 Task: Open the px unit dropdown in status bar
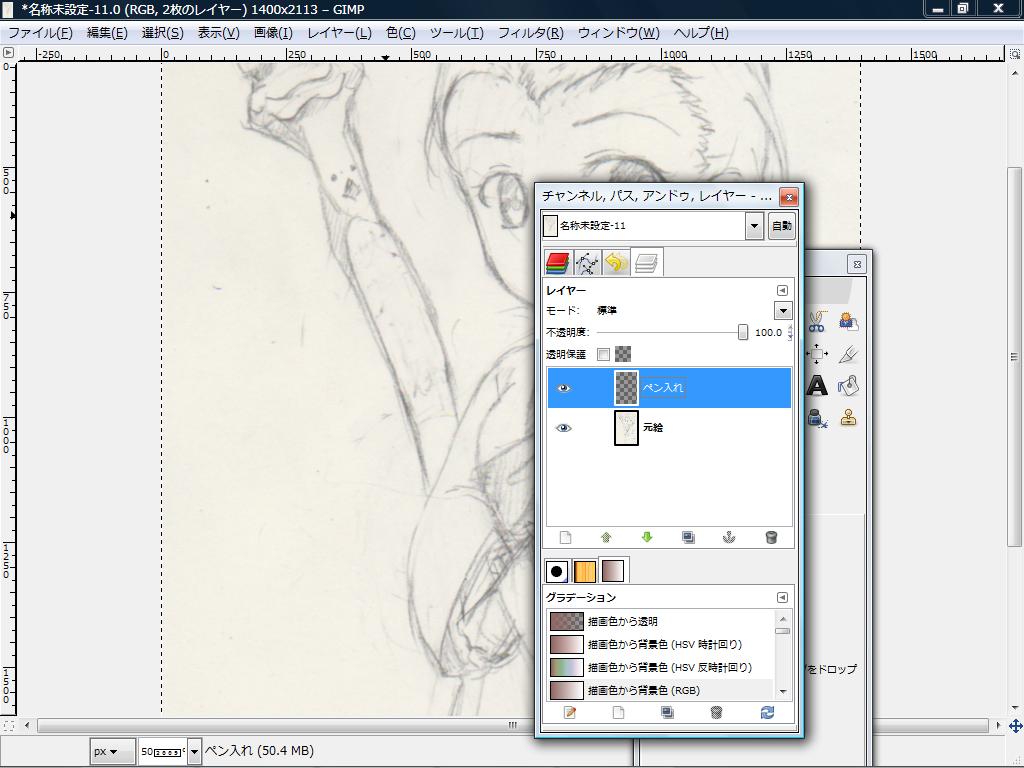click(x=105, y=751)
